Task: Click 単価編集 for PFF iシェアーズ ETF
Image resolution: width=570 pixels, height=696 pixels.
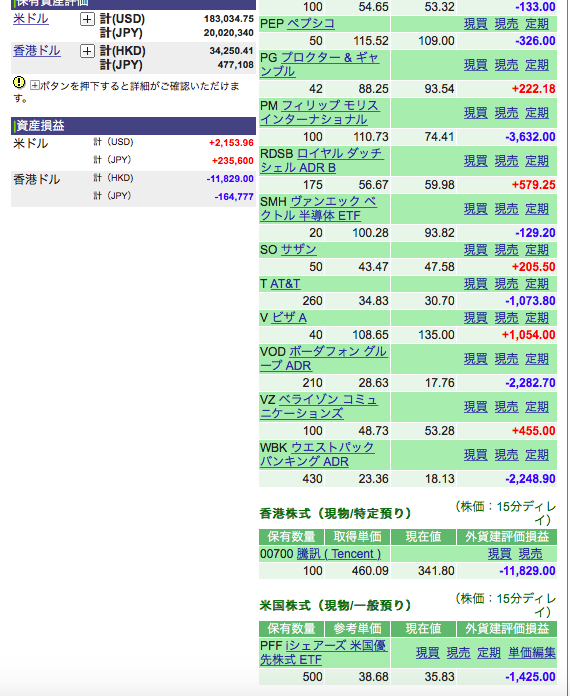Action: [532, 653]
